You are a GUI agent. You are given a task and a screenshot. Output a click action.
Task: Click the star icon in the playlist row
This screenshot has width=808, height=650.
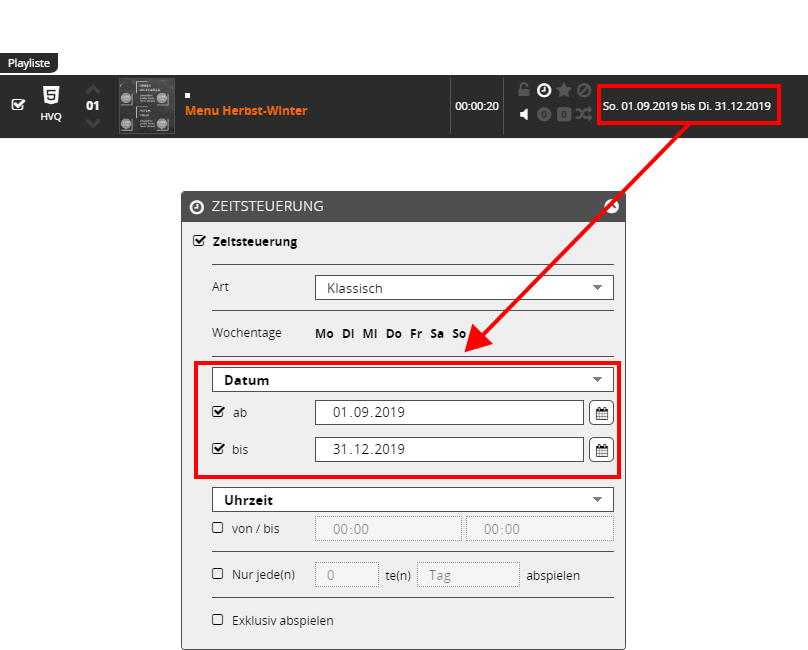(x=564, y=90)
